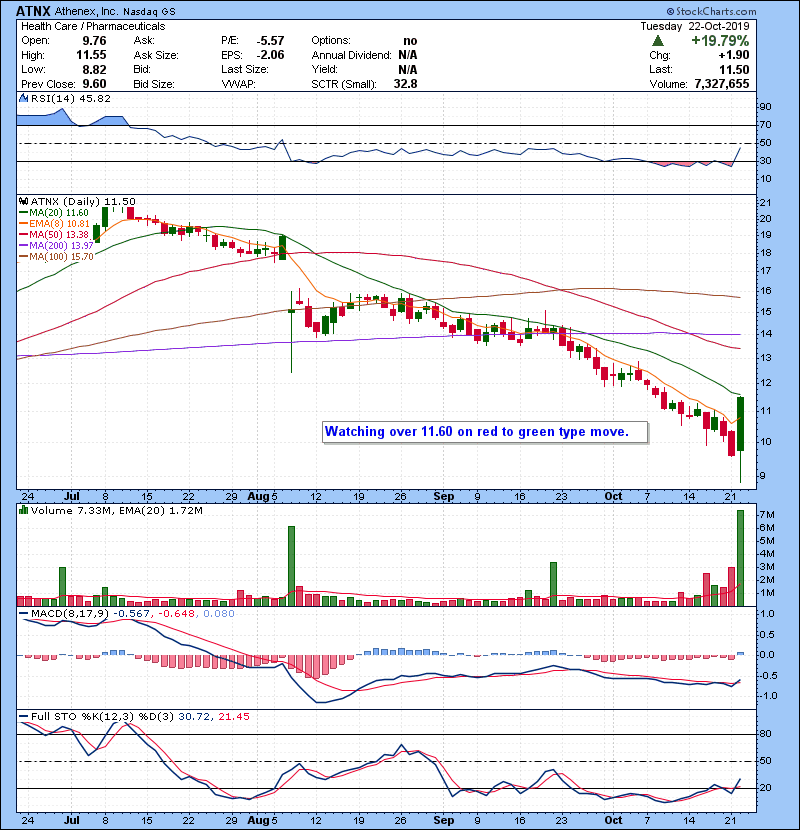Click the large green candle on Oct 22
Screen dimensions: 800x830
(740, 424)
